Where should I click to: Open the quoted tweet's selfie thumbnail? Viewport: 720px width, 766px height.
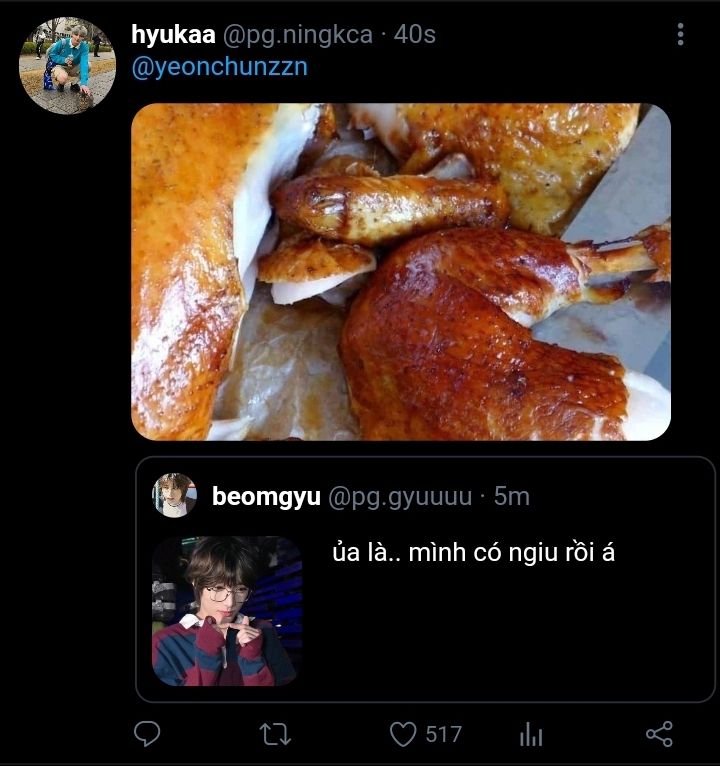click(x=227, y=611)
